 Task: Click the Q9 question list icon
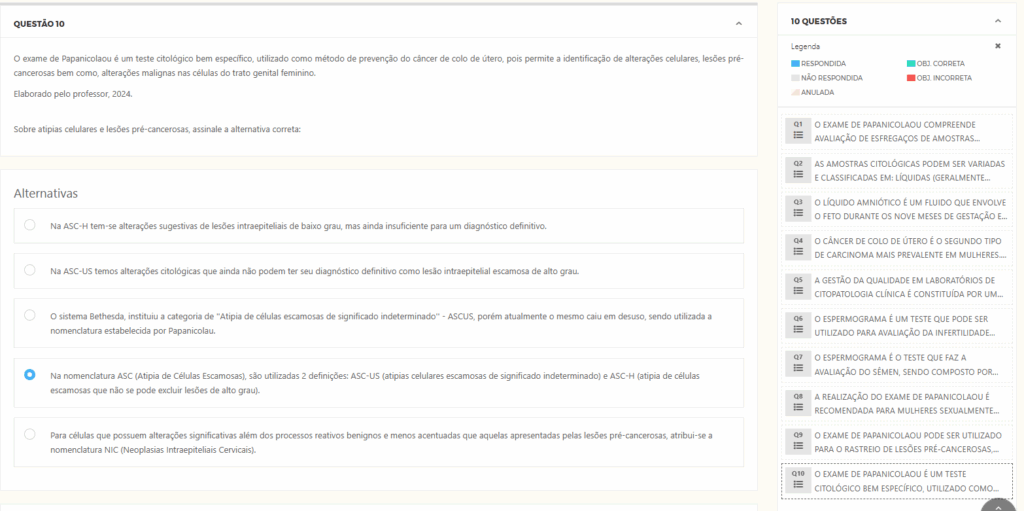tap(798, 442)
